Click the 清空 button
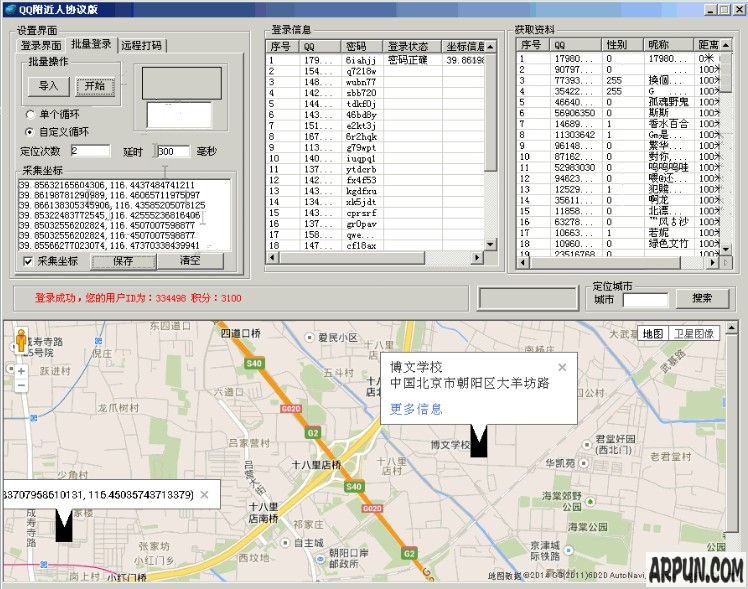 coord(190,261)
